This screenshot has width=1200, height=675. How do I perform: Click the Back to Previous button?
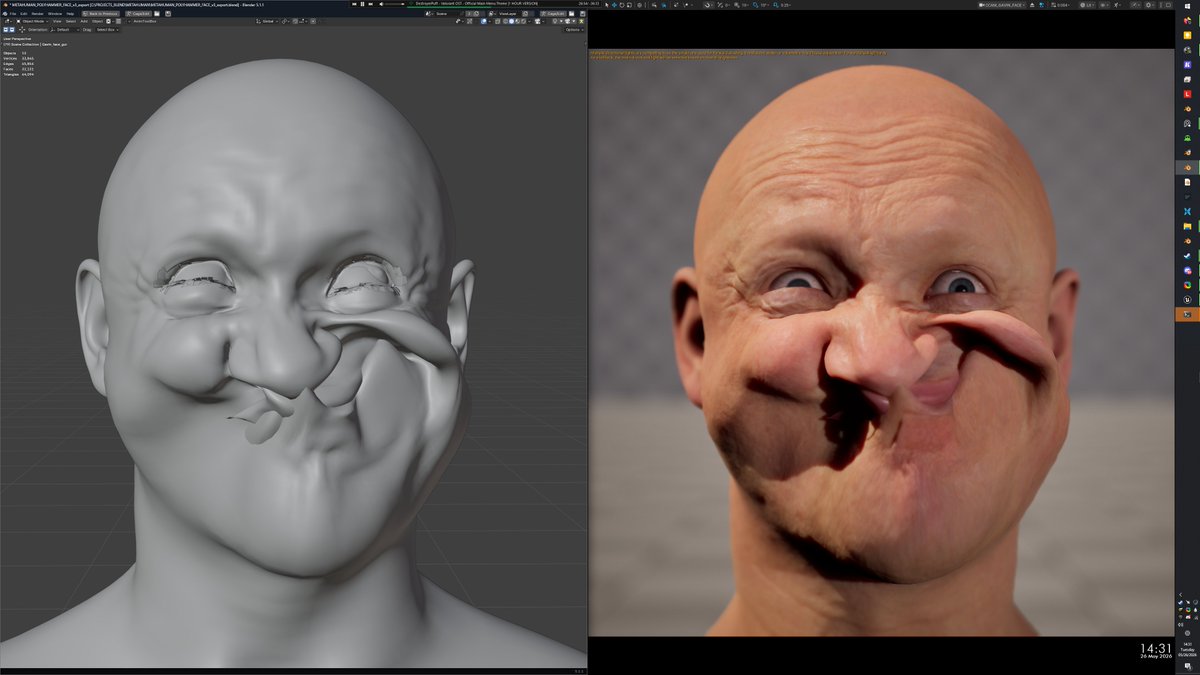click(101, 13)
